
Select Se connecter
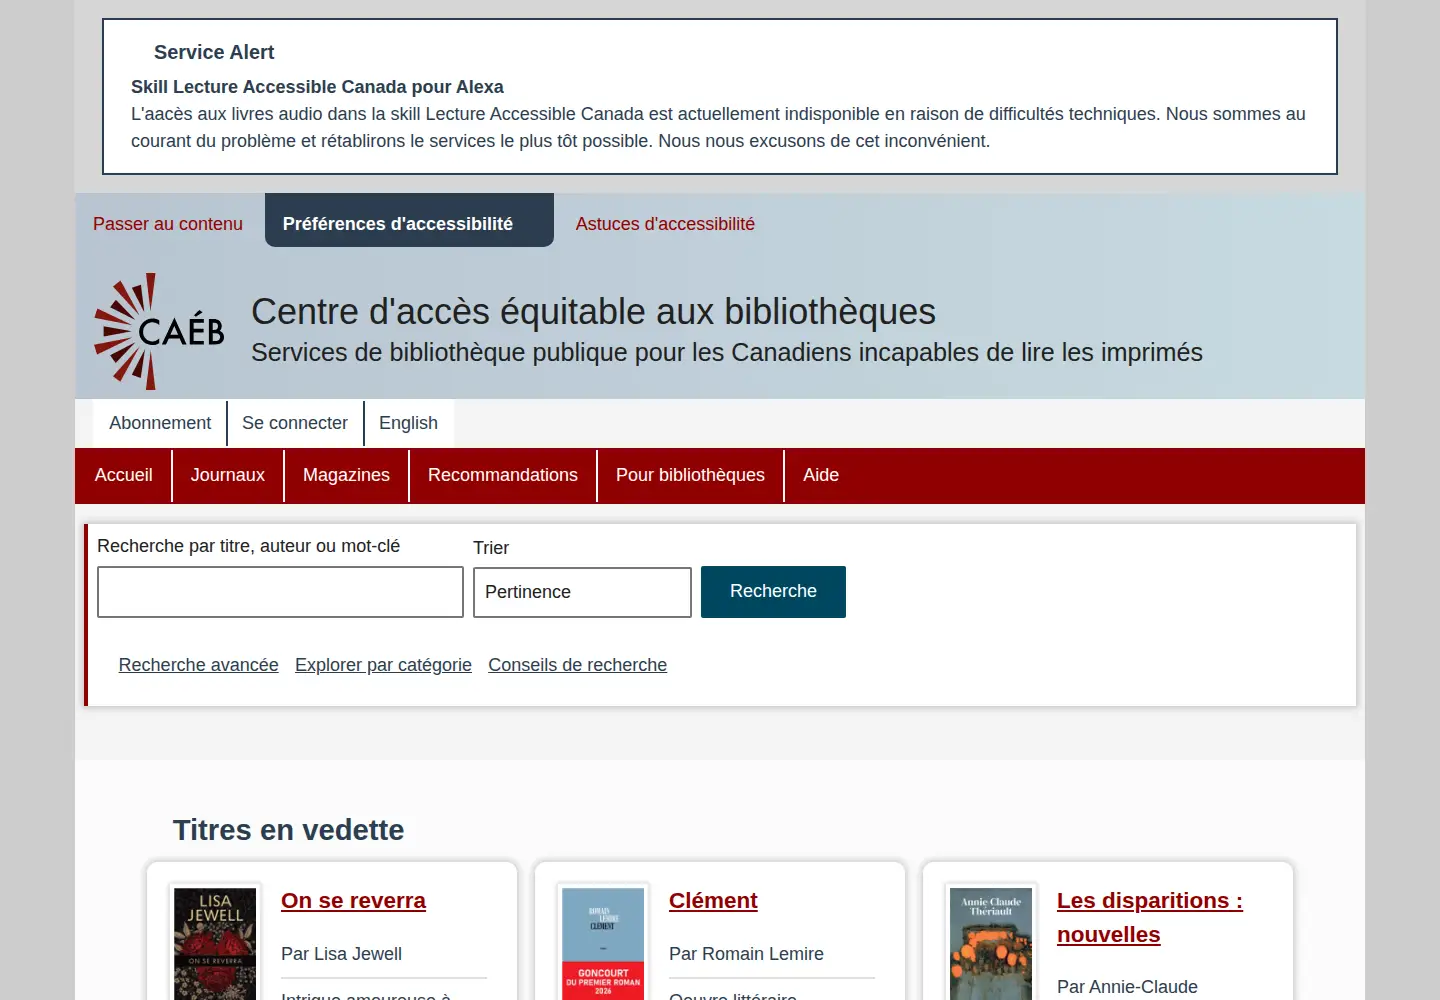[295, 423]
